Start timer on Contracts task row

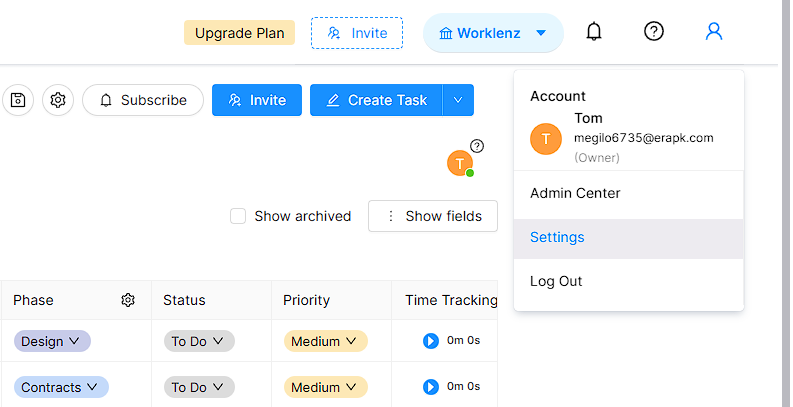pyautogui.click(x=431, y=387)
